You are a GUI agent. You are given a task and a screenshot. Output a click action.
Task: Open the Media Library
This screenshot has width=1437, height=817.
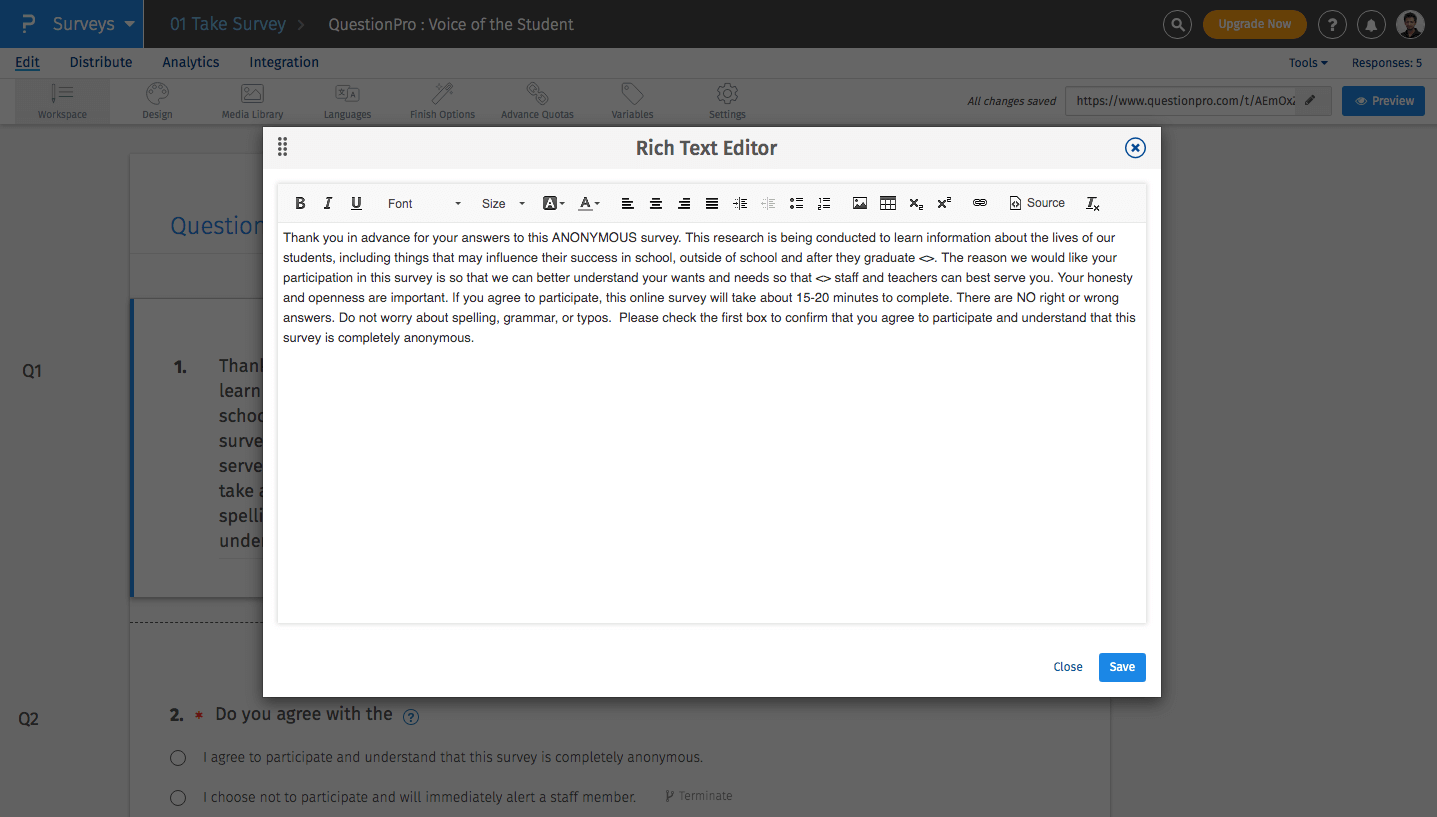[251, 100]
